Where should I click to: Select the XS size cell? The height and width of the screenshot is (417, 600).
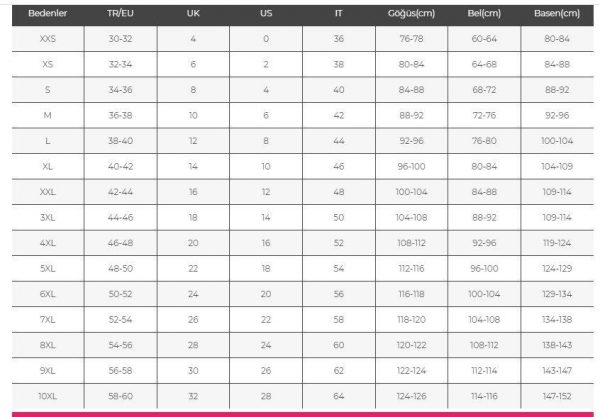47,64
